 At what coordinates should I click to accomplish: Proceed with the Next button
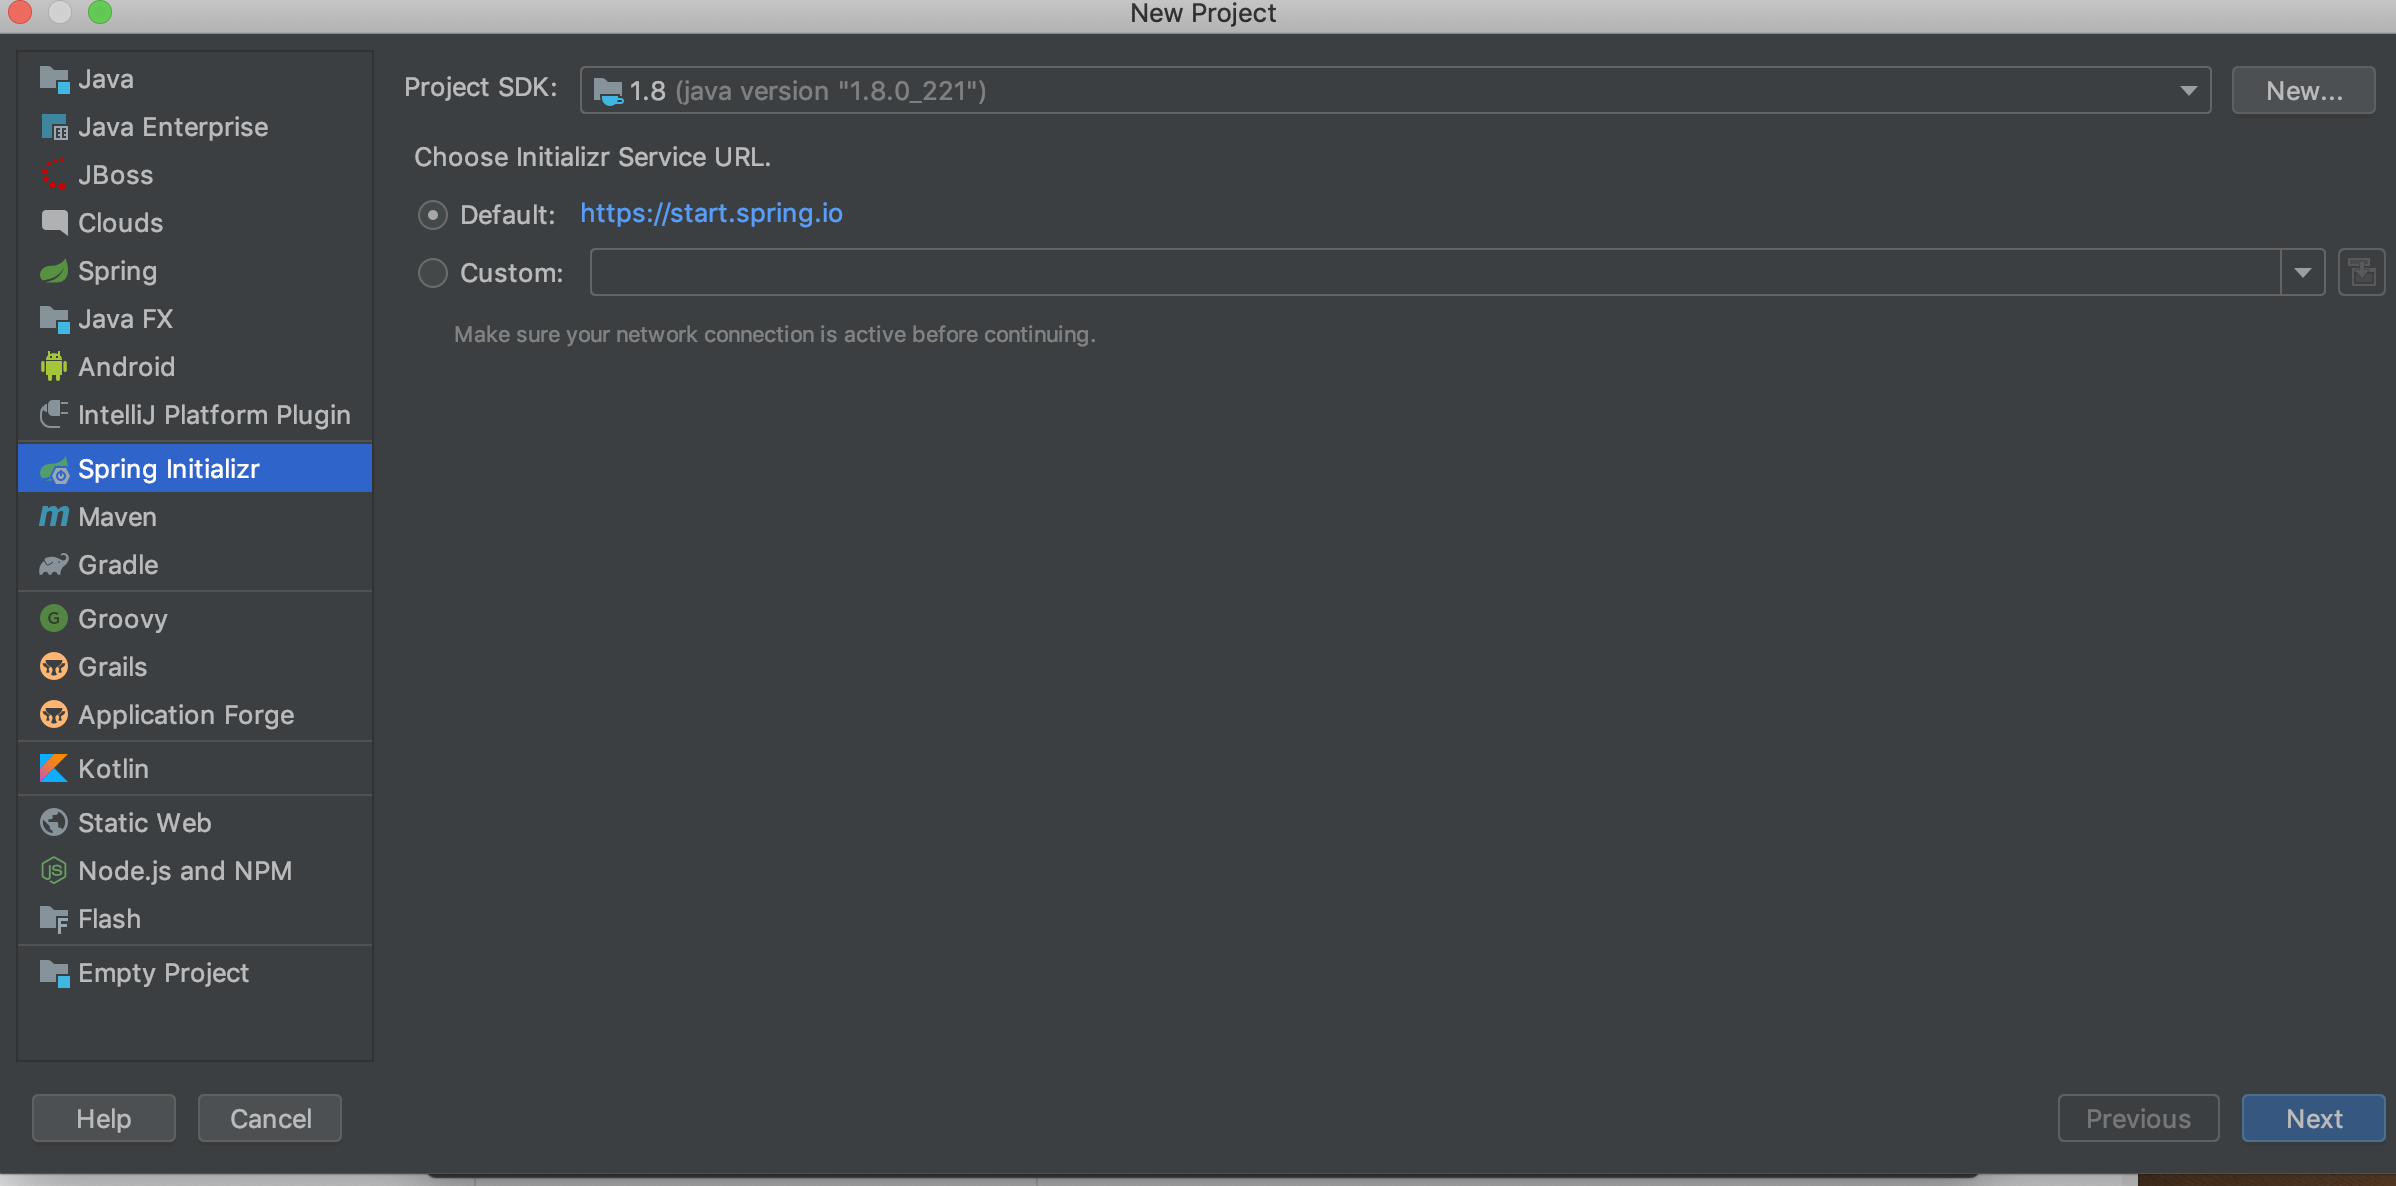(x=2314, y=1118)
